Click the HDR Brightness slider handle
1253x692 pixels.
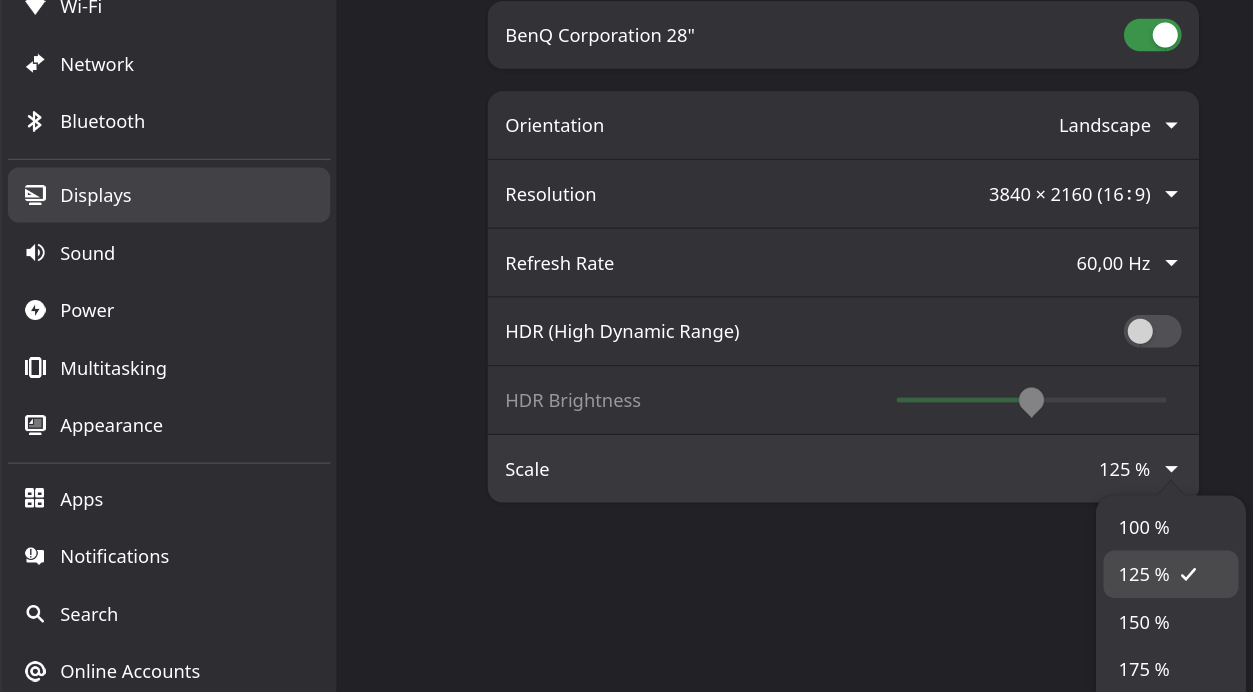(x=1031, y=401)
